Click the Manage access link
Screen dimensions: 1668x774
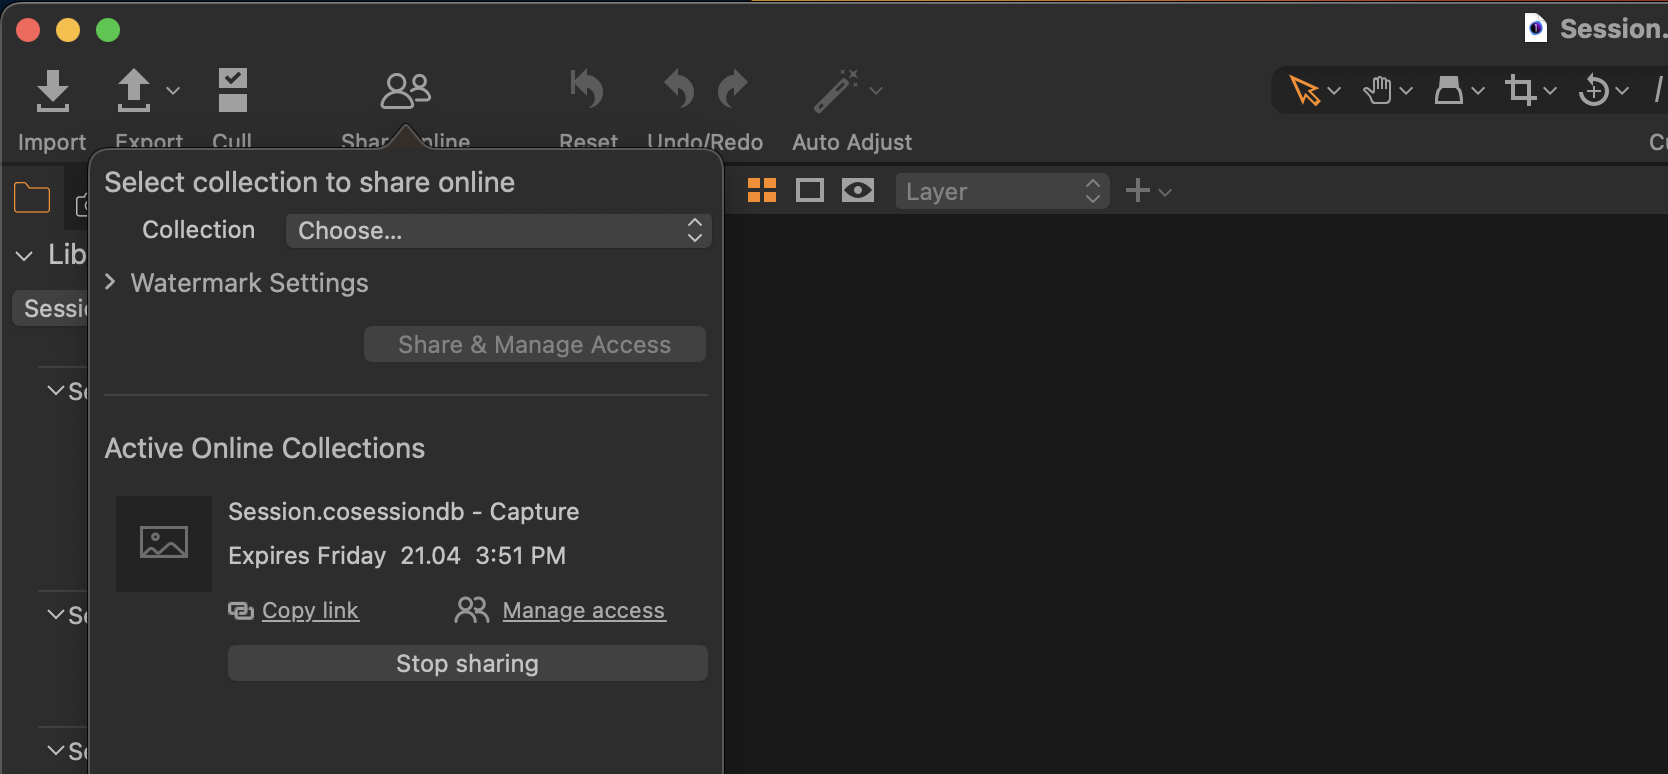pyautogui.click(x=584, y=610)
